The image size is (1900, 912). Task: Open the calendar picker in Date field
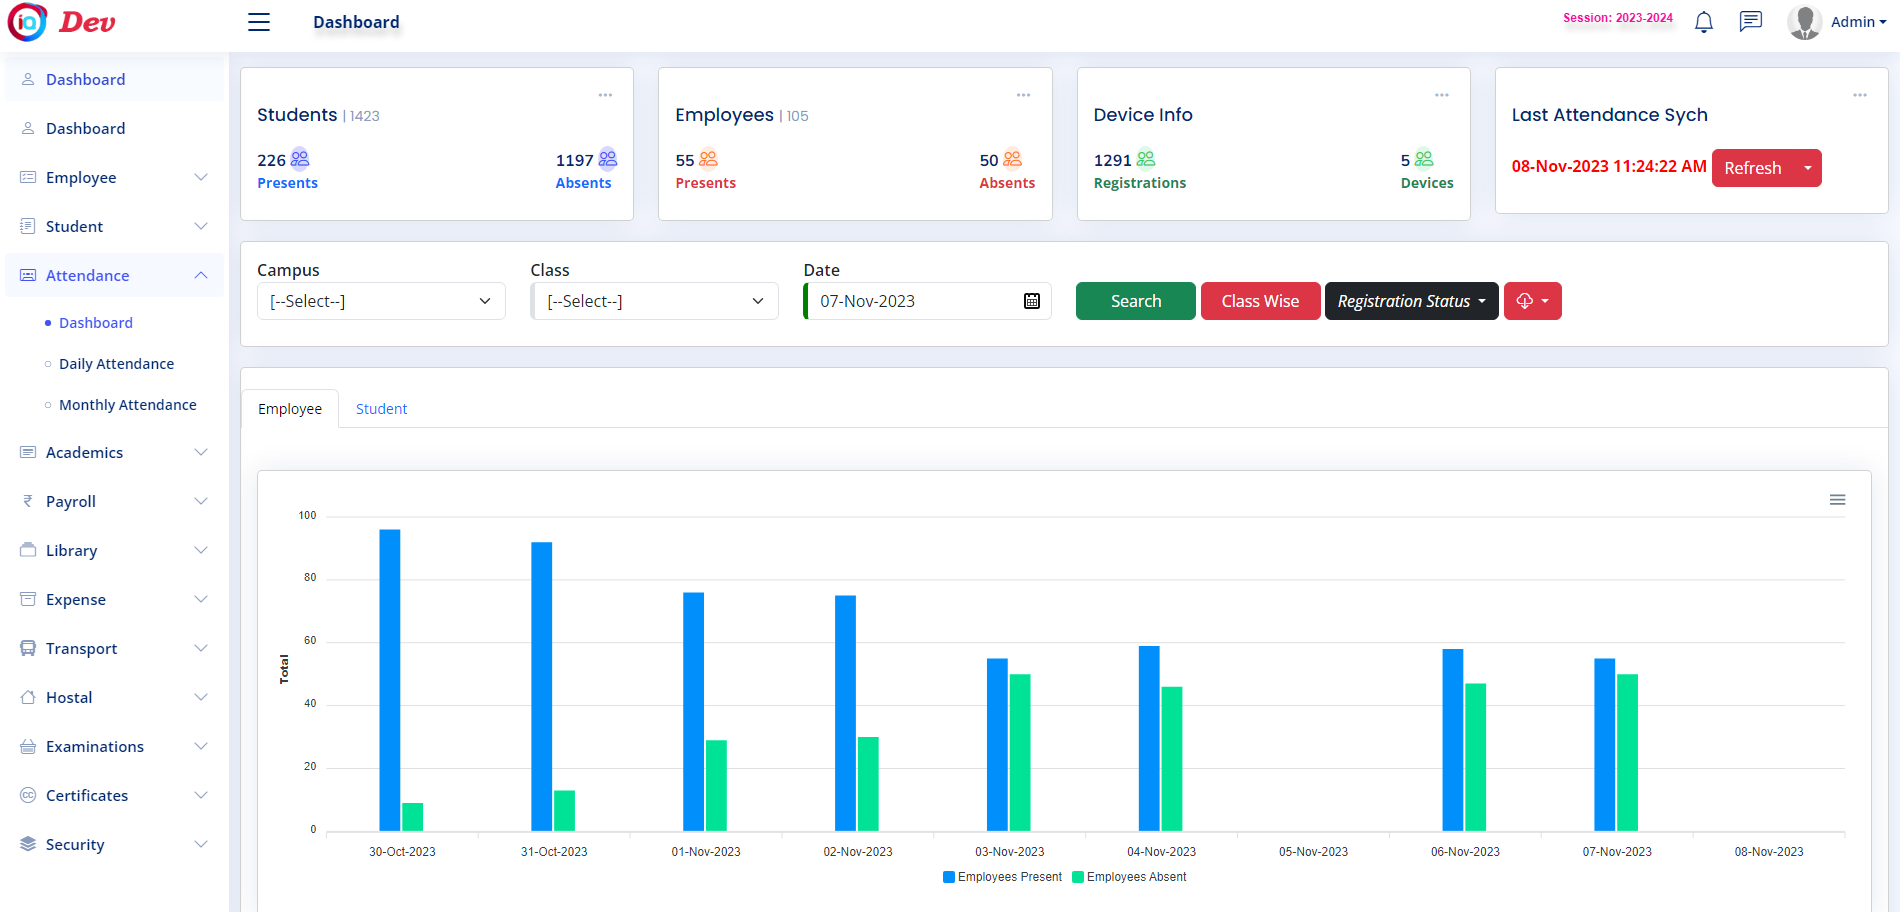1032,301
